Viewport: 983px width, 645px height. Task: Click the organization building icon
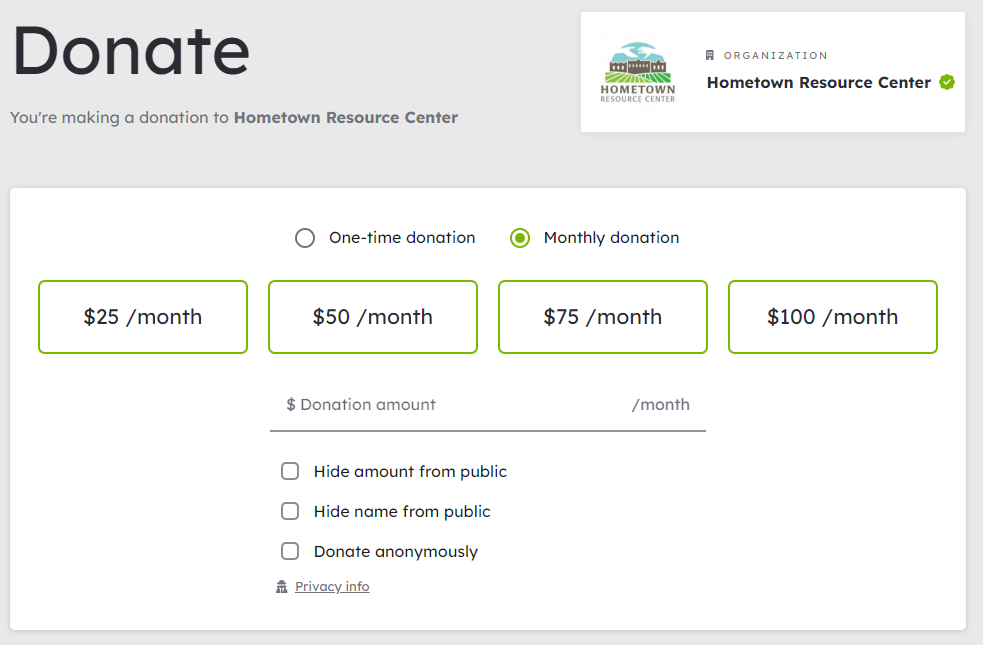pos(710,56)
